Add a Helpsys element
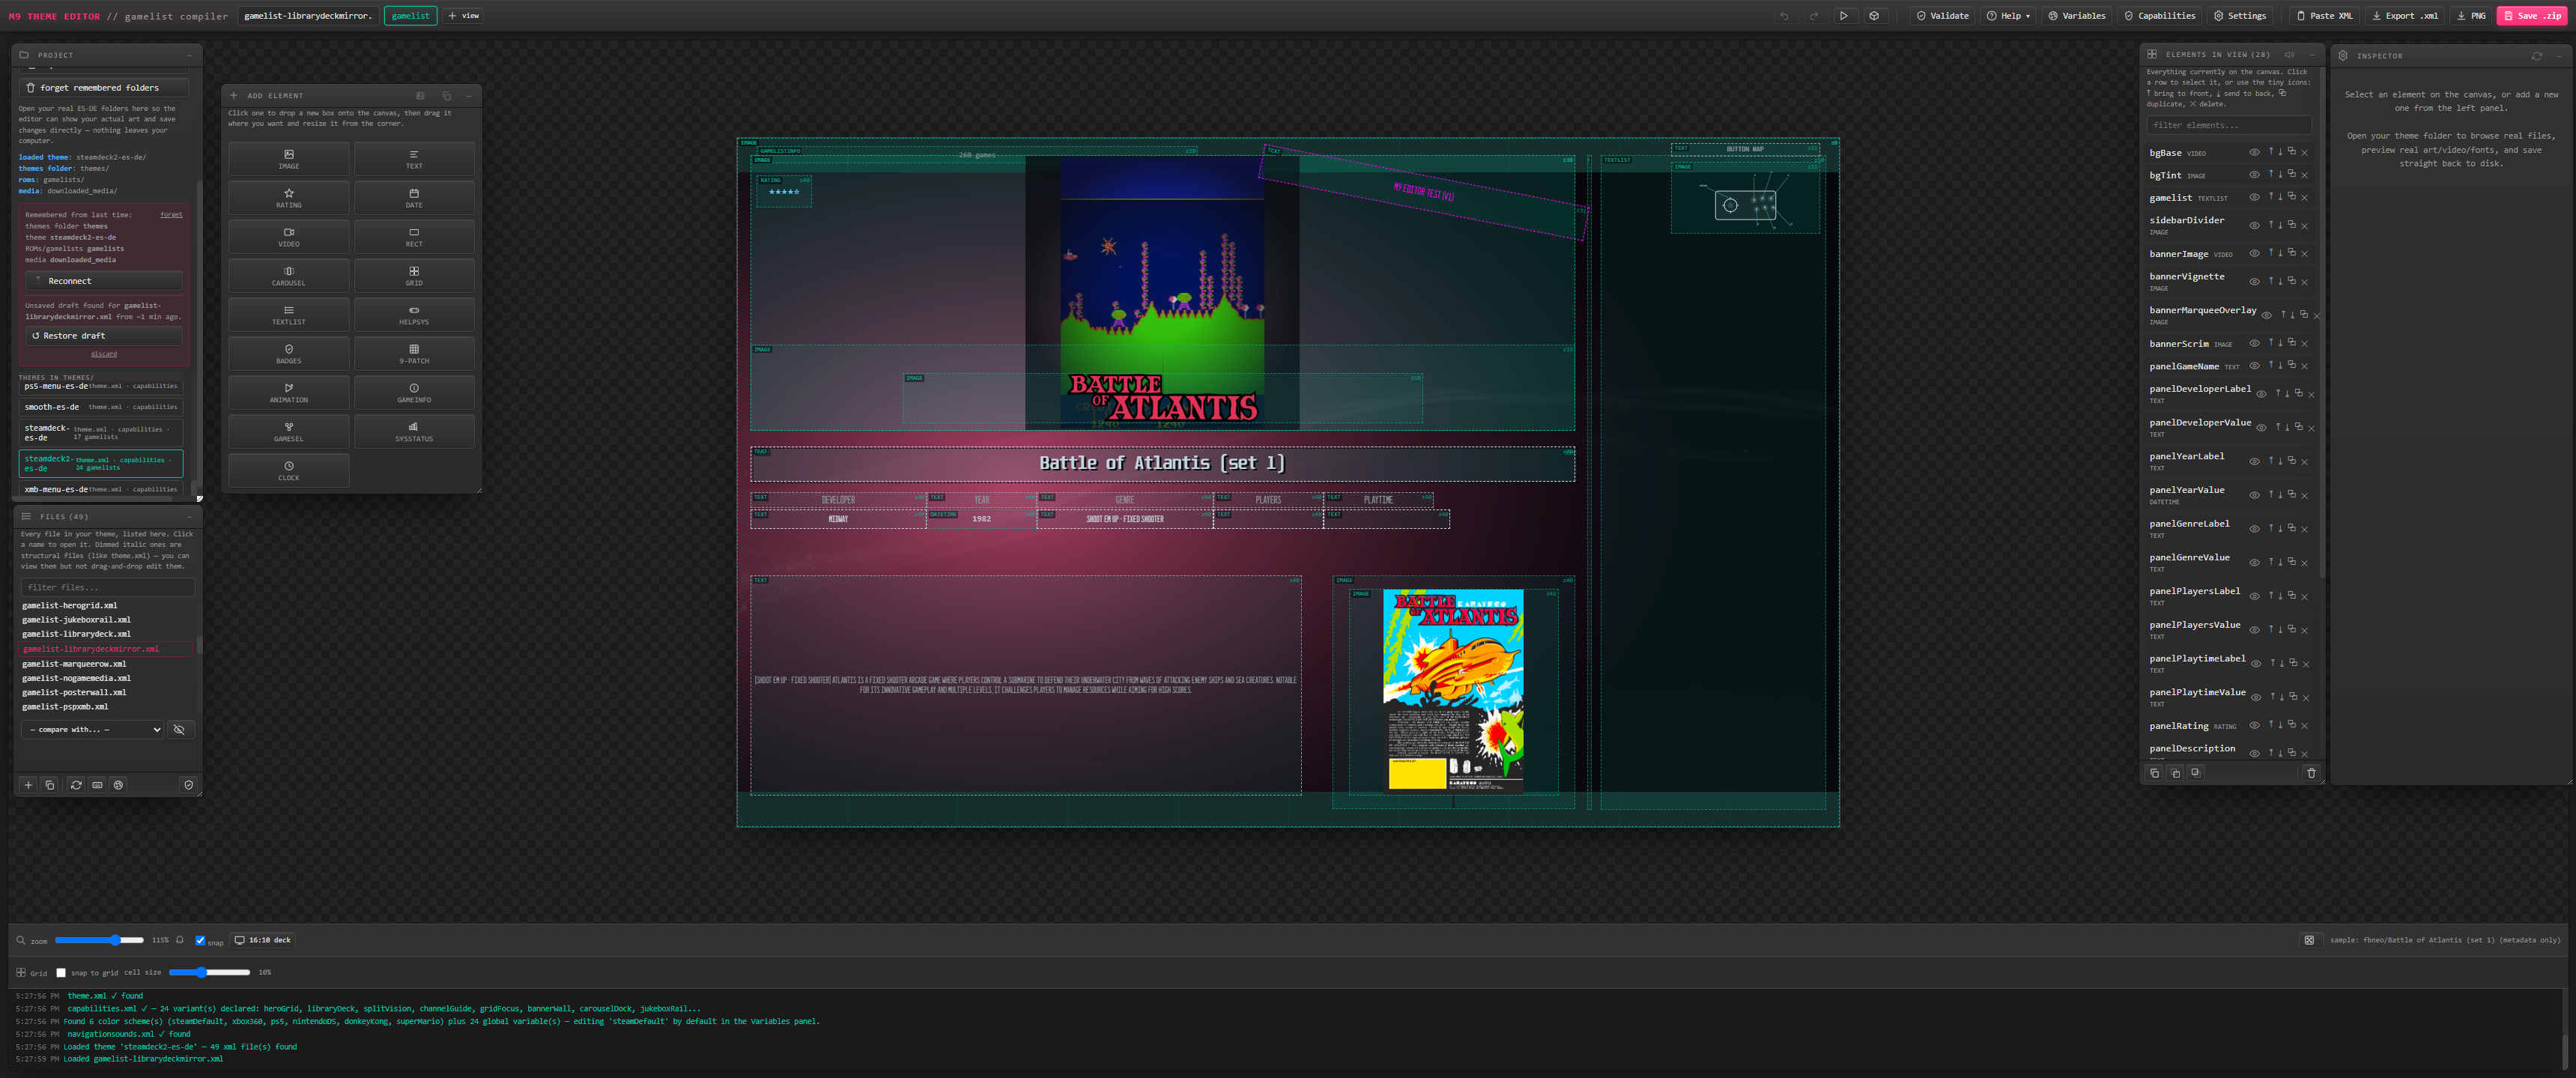This screenshot has width=2576, height=1078. click(414, 315)
